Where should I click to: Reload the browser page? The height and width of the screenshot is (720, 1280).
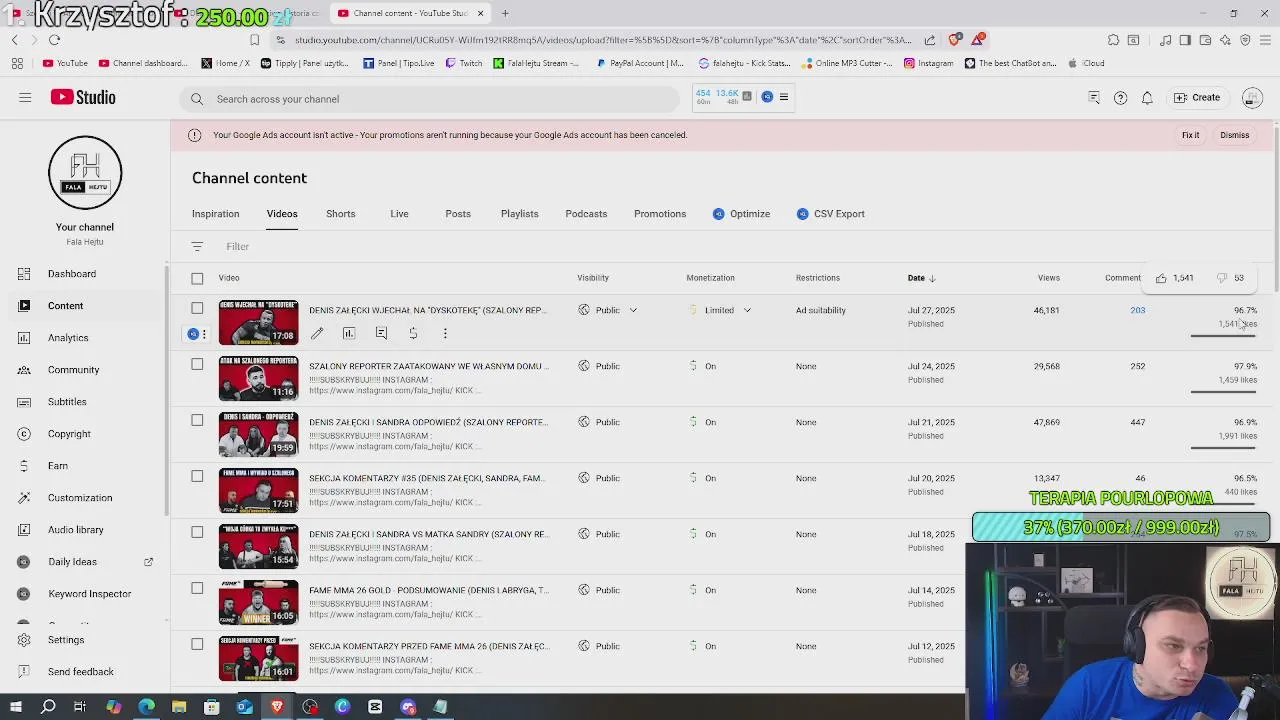[x=54, y=40]
